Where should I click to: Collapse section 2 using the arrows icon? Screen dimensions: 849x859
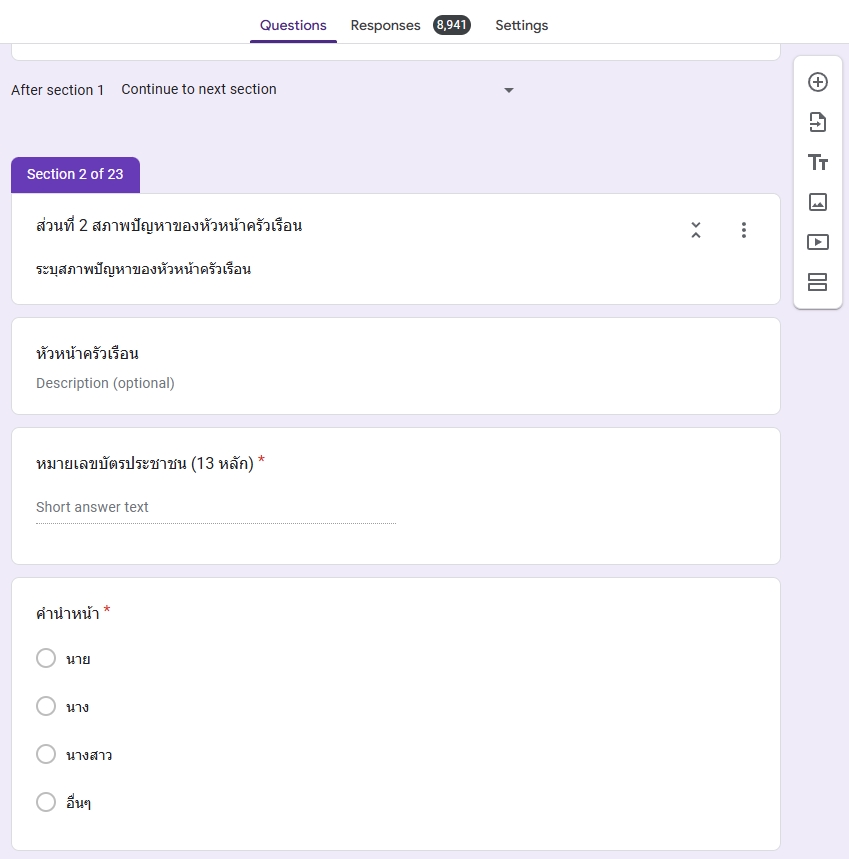(696, 230)
